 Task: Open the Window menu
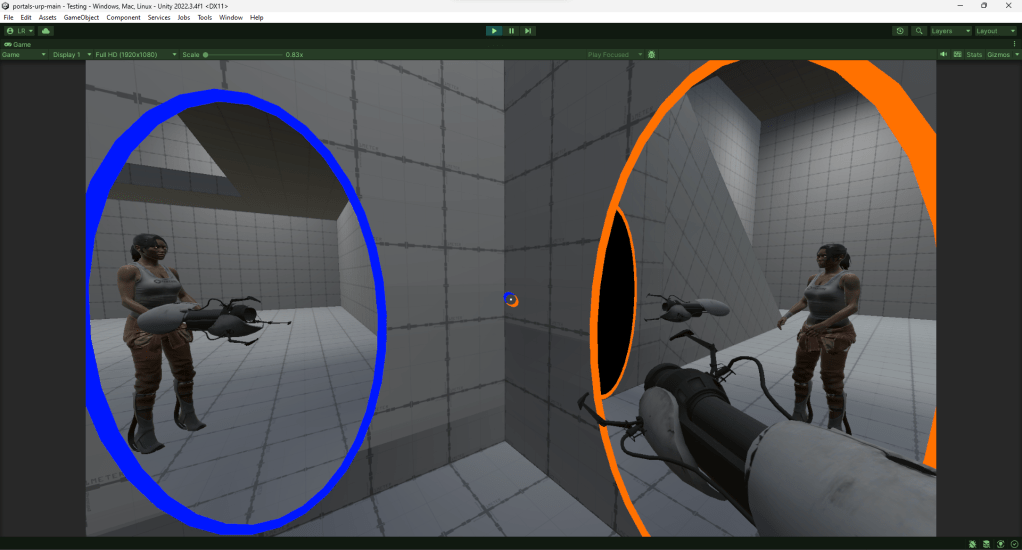[x=230, y=17]
